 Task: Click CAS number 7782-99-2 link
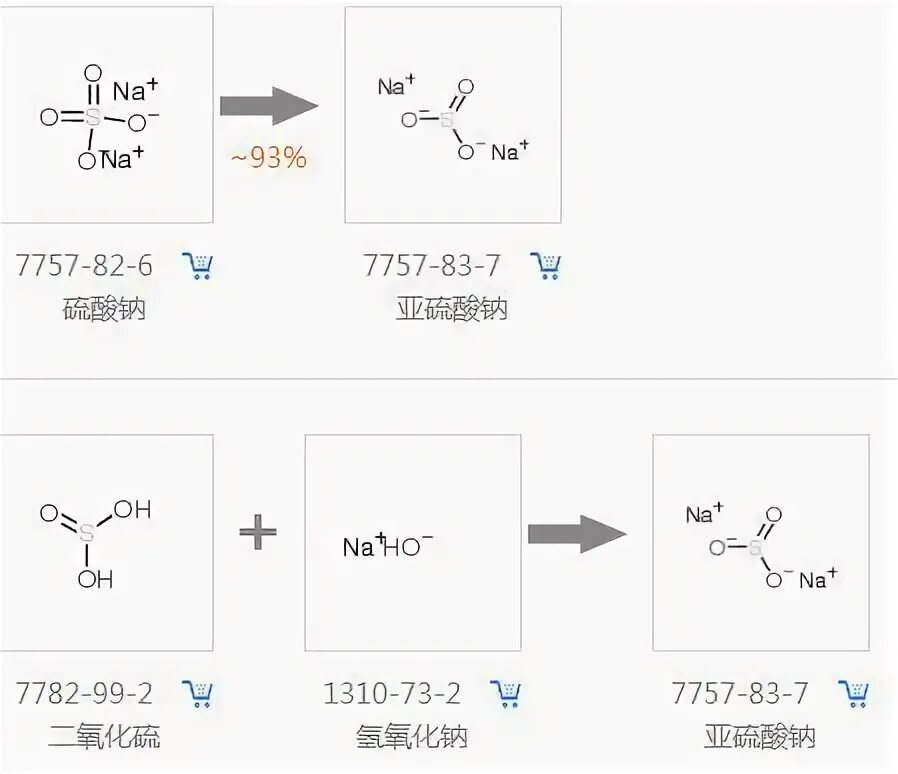click(84, 693)
